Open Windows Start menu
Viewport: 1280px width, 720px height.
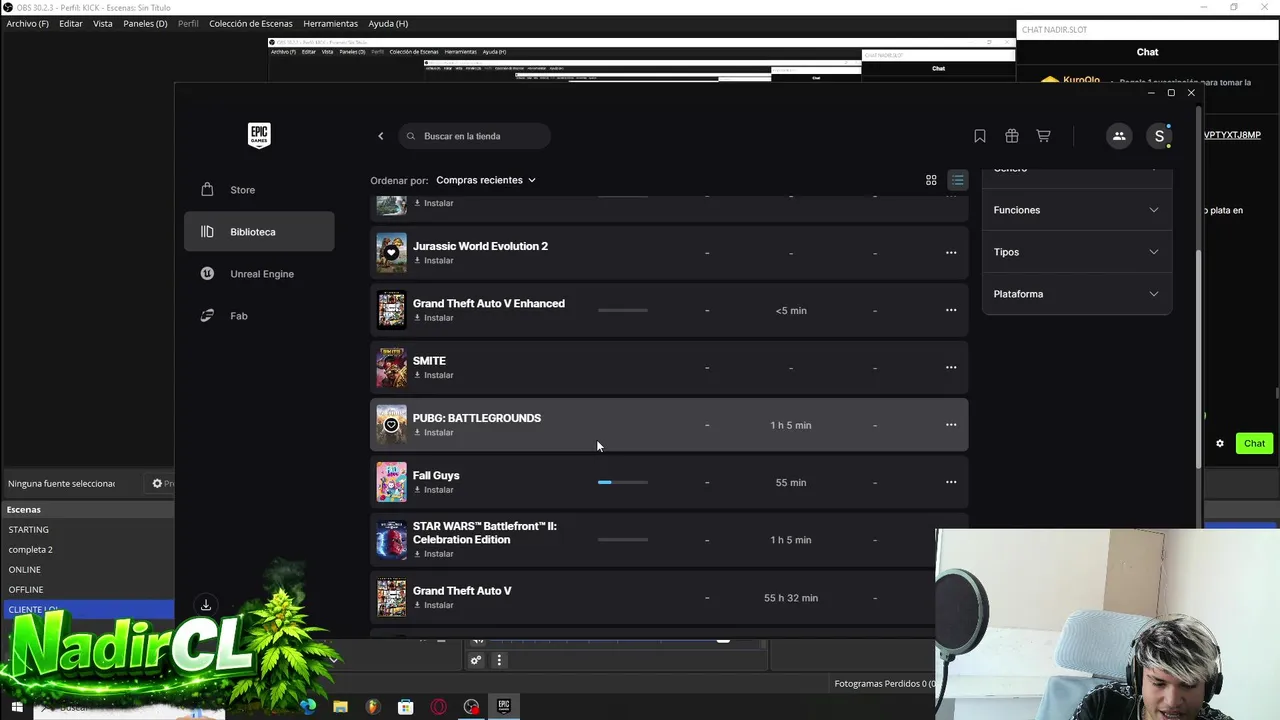click(16, 707)
